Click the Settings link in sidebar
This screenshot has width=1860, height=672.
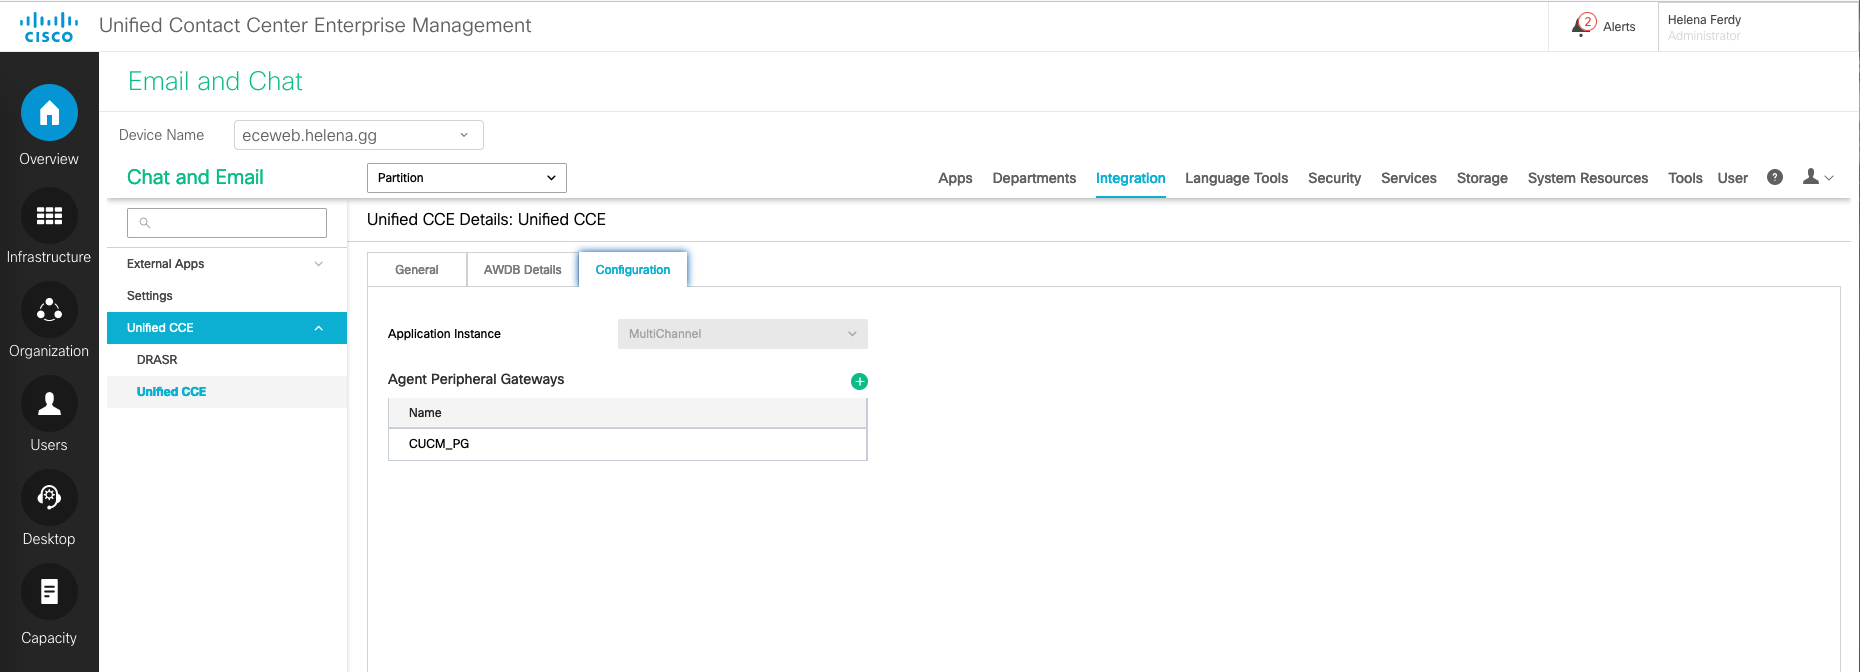click(150, 296)
